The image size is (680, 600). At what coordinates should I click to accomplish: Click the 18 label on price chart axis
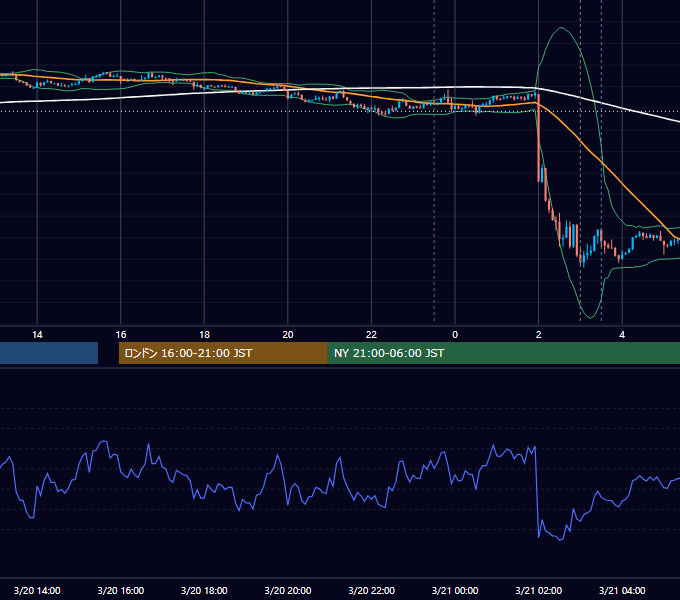[204, 335]
